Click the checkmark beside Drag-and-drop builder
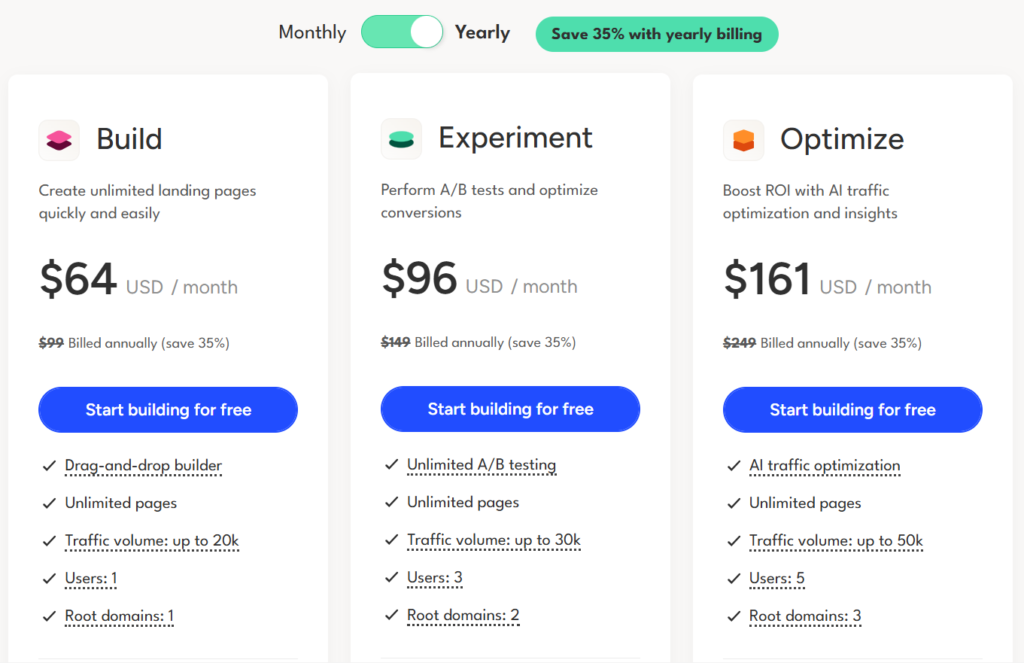The height and width of the screenshot is (663, 1024). point(49,465)
